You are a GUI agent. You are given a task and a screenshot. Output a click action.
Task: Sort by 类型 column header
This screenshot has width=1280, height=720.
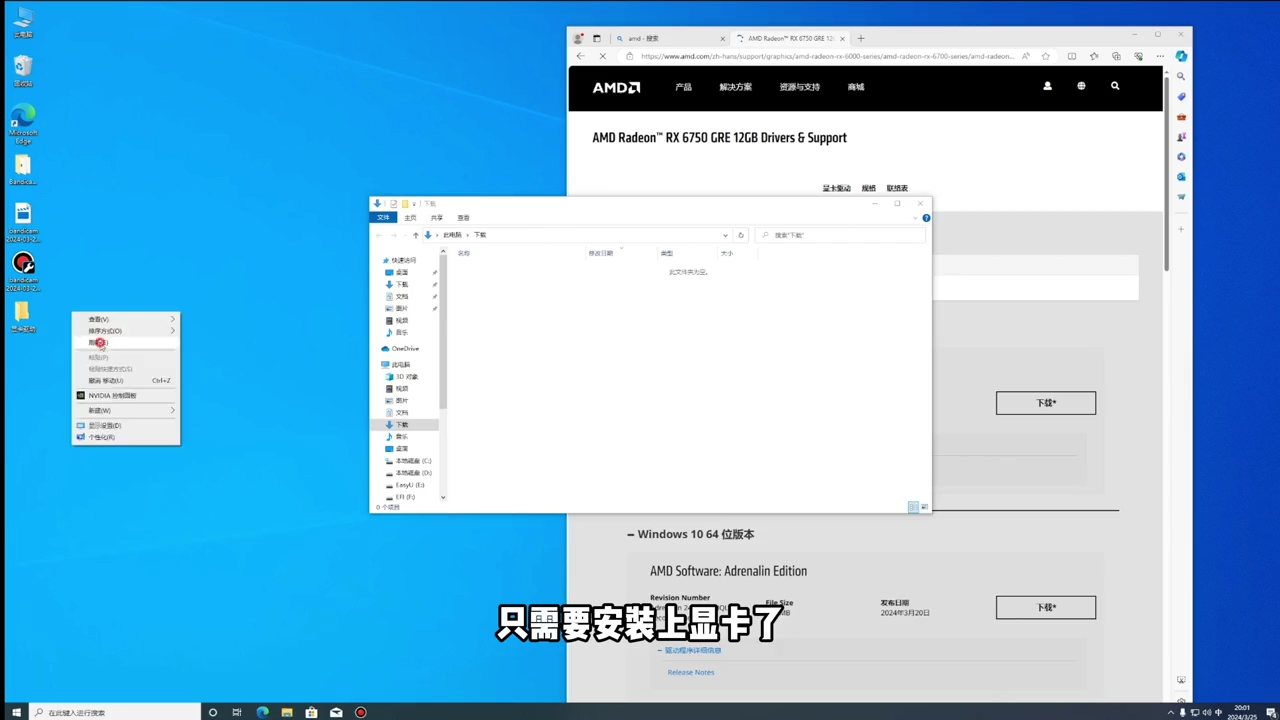coord(667,253)
